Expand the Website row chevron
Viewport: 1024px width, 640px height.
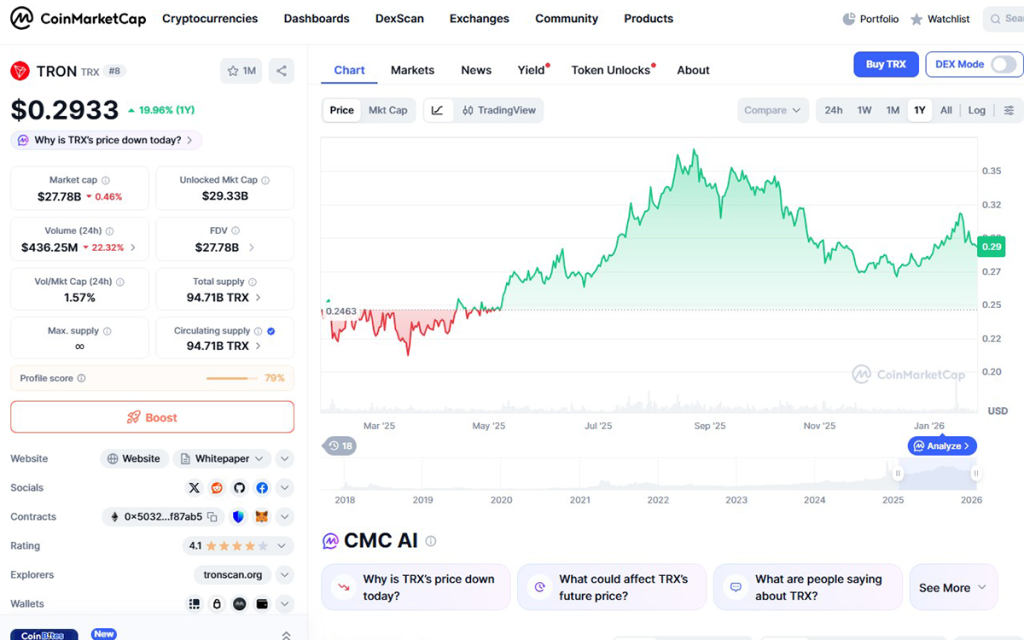tap(285, 458)
